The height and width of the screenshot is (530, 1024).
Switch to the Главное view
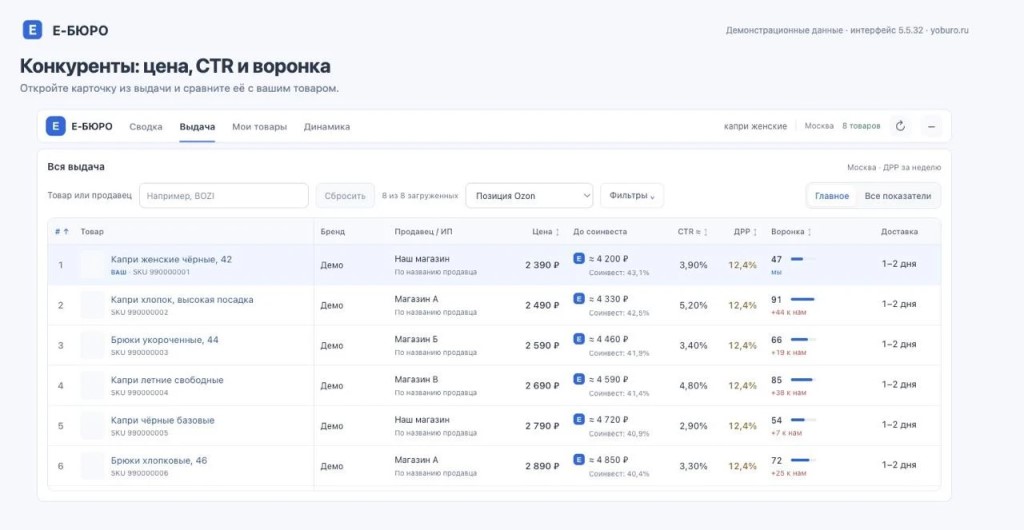tap(832, 196)
